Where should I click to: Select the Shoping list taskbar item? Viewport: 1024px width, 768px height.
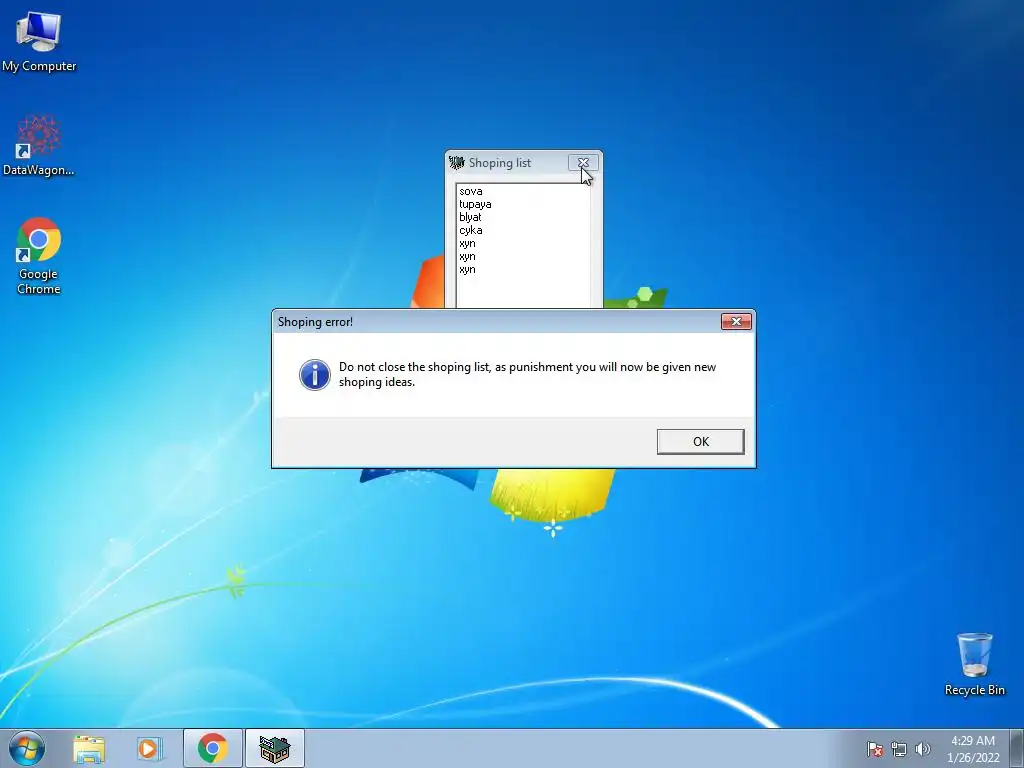(274, 748)
